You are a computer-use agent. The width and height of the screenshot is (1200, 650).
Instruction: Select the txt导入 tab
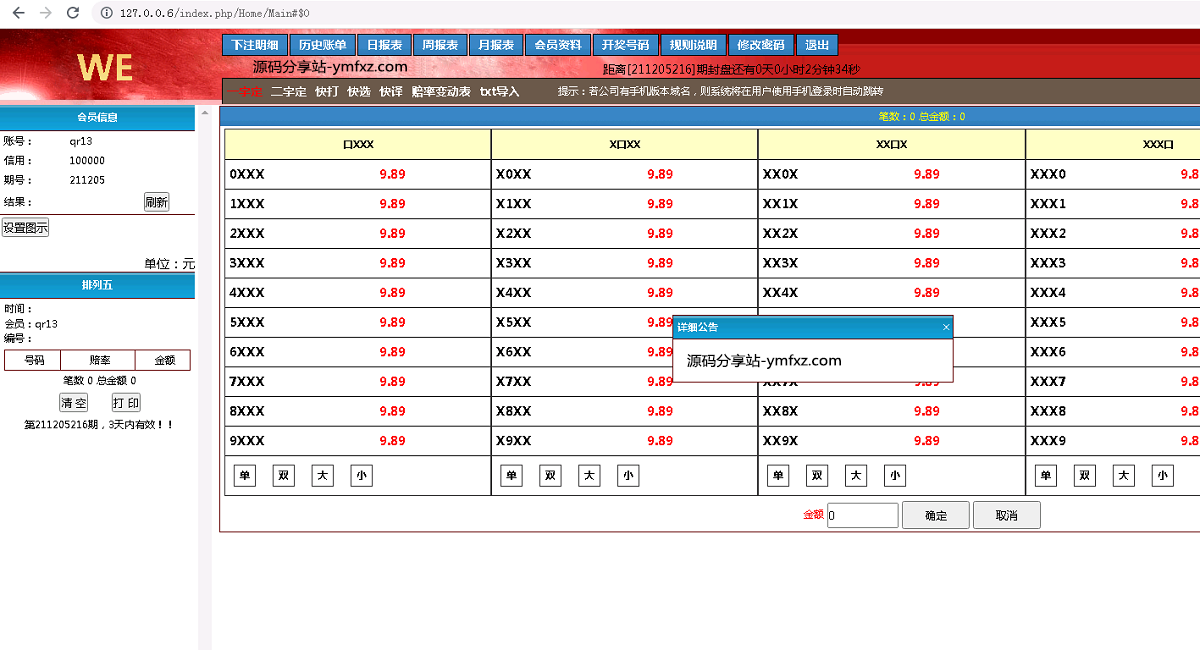(x=499, y=92)
